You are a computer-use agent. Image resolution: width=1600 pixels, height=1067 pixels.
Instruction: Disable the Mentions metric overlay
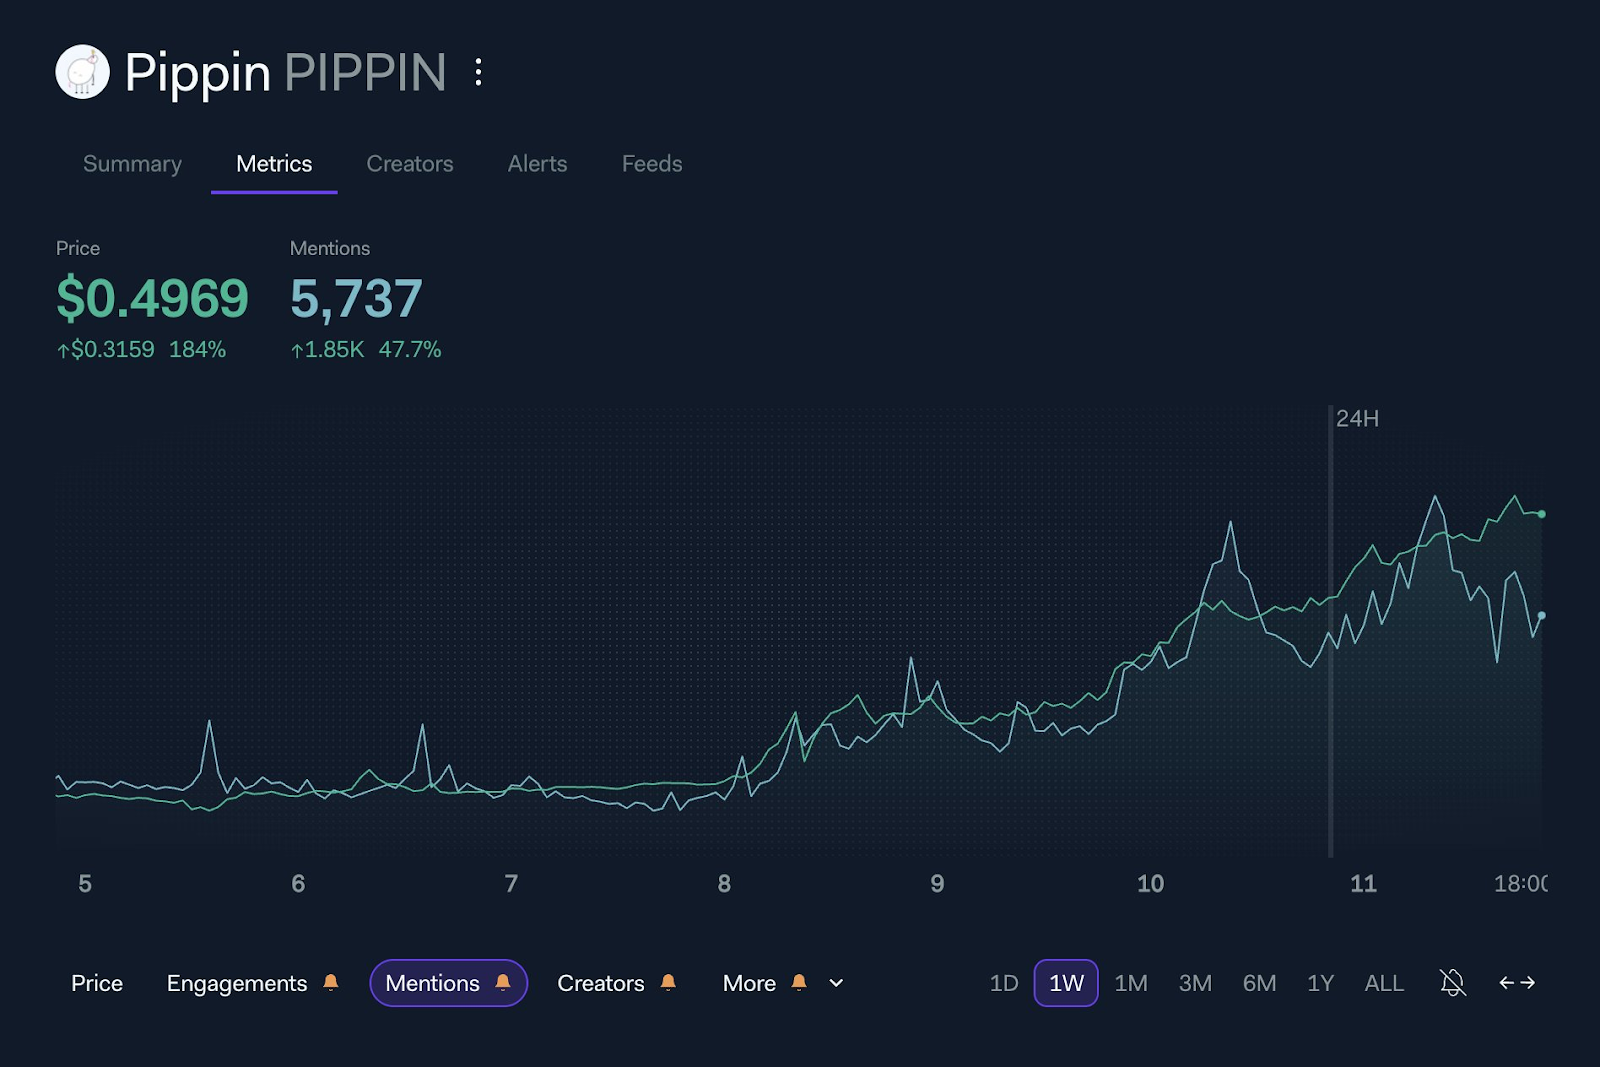pos(434,983)
